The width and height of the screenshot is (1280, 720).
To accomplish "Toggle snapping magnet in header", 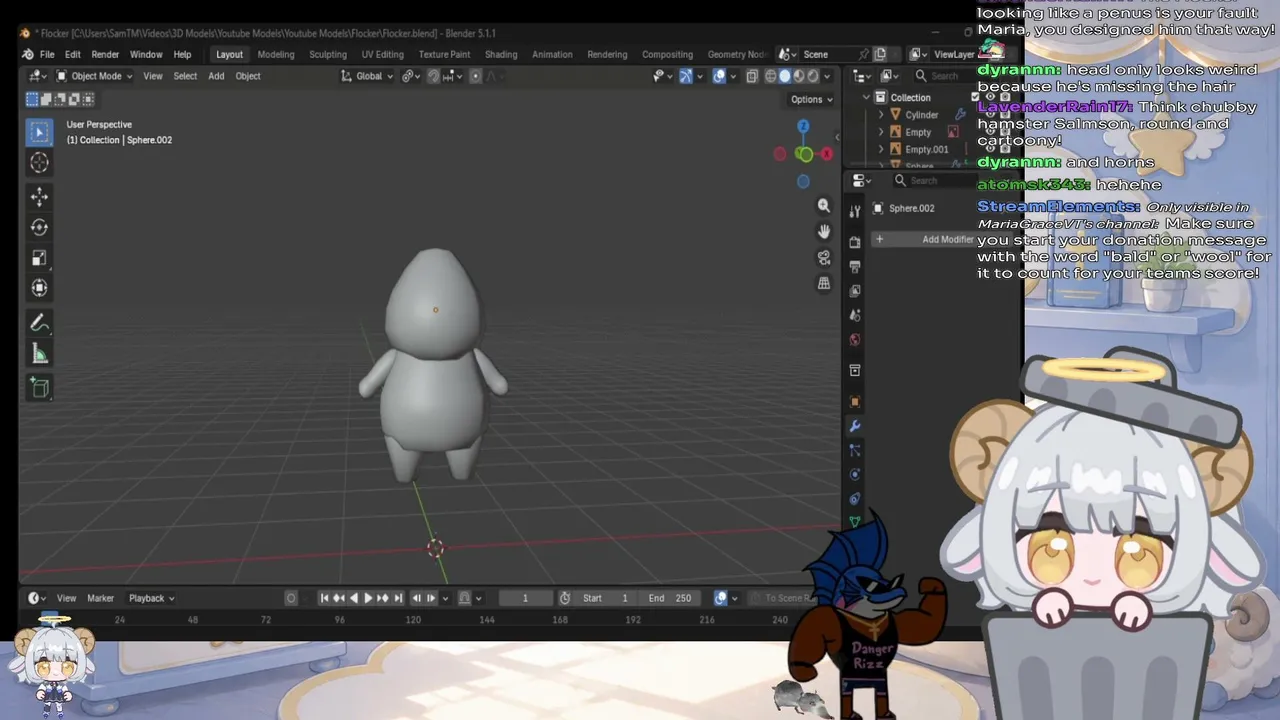I will click(x=433, y=76).
